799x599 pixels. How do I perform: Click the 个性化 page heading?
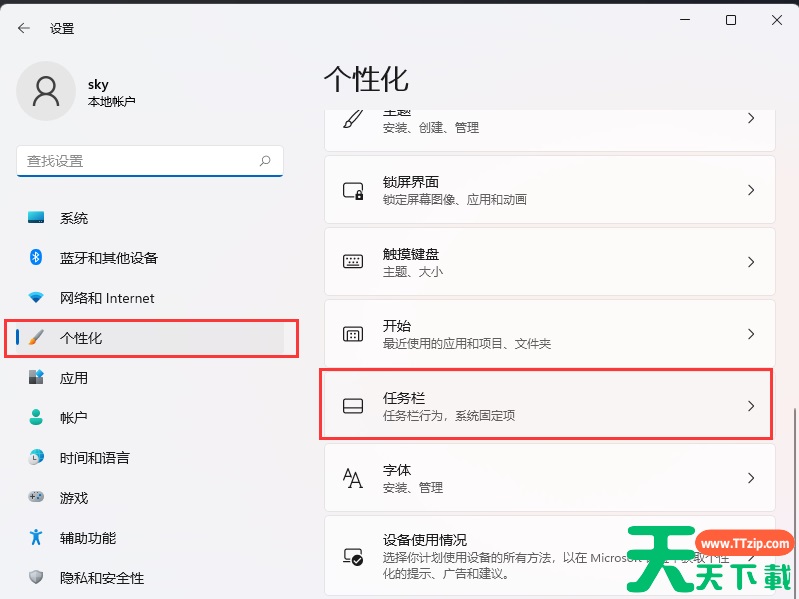pyautogui.click(x=366, y=79)
